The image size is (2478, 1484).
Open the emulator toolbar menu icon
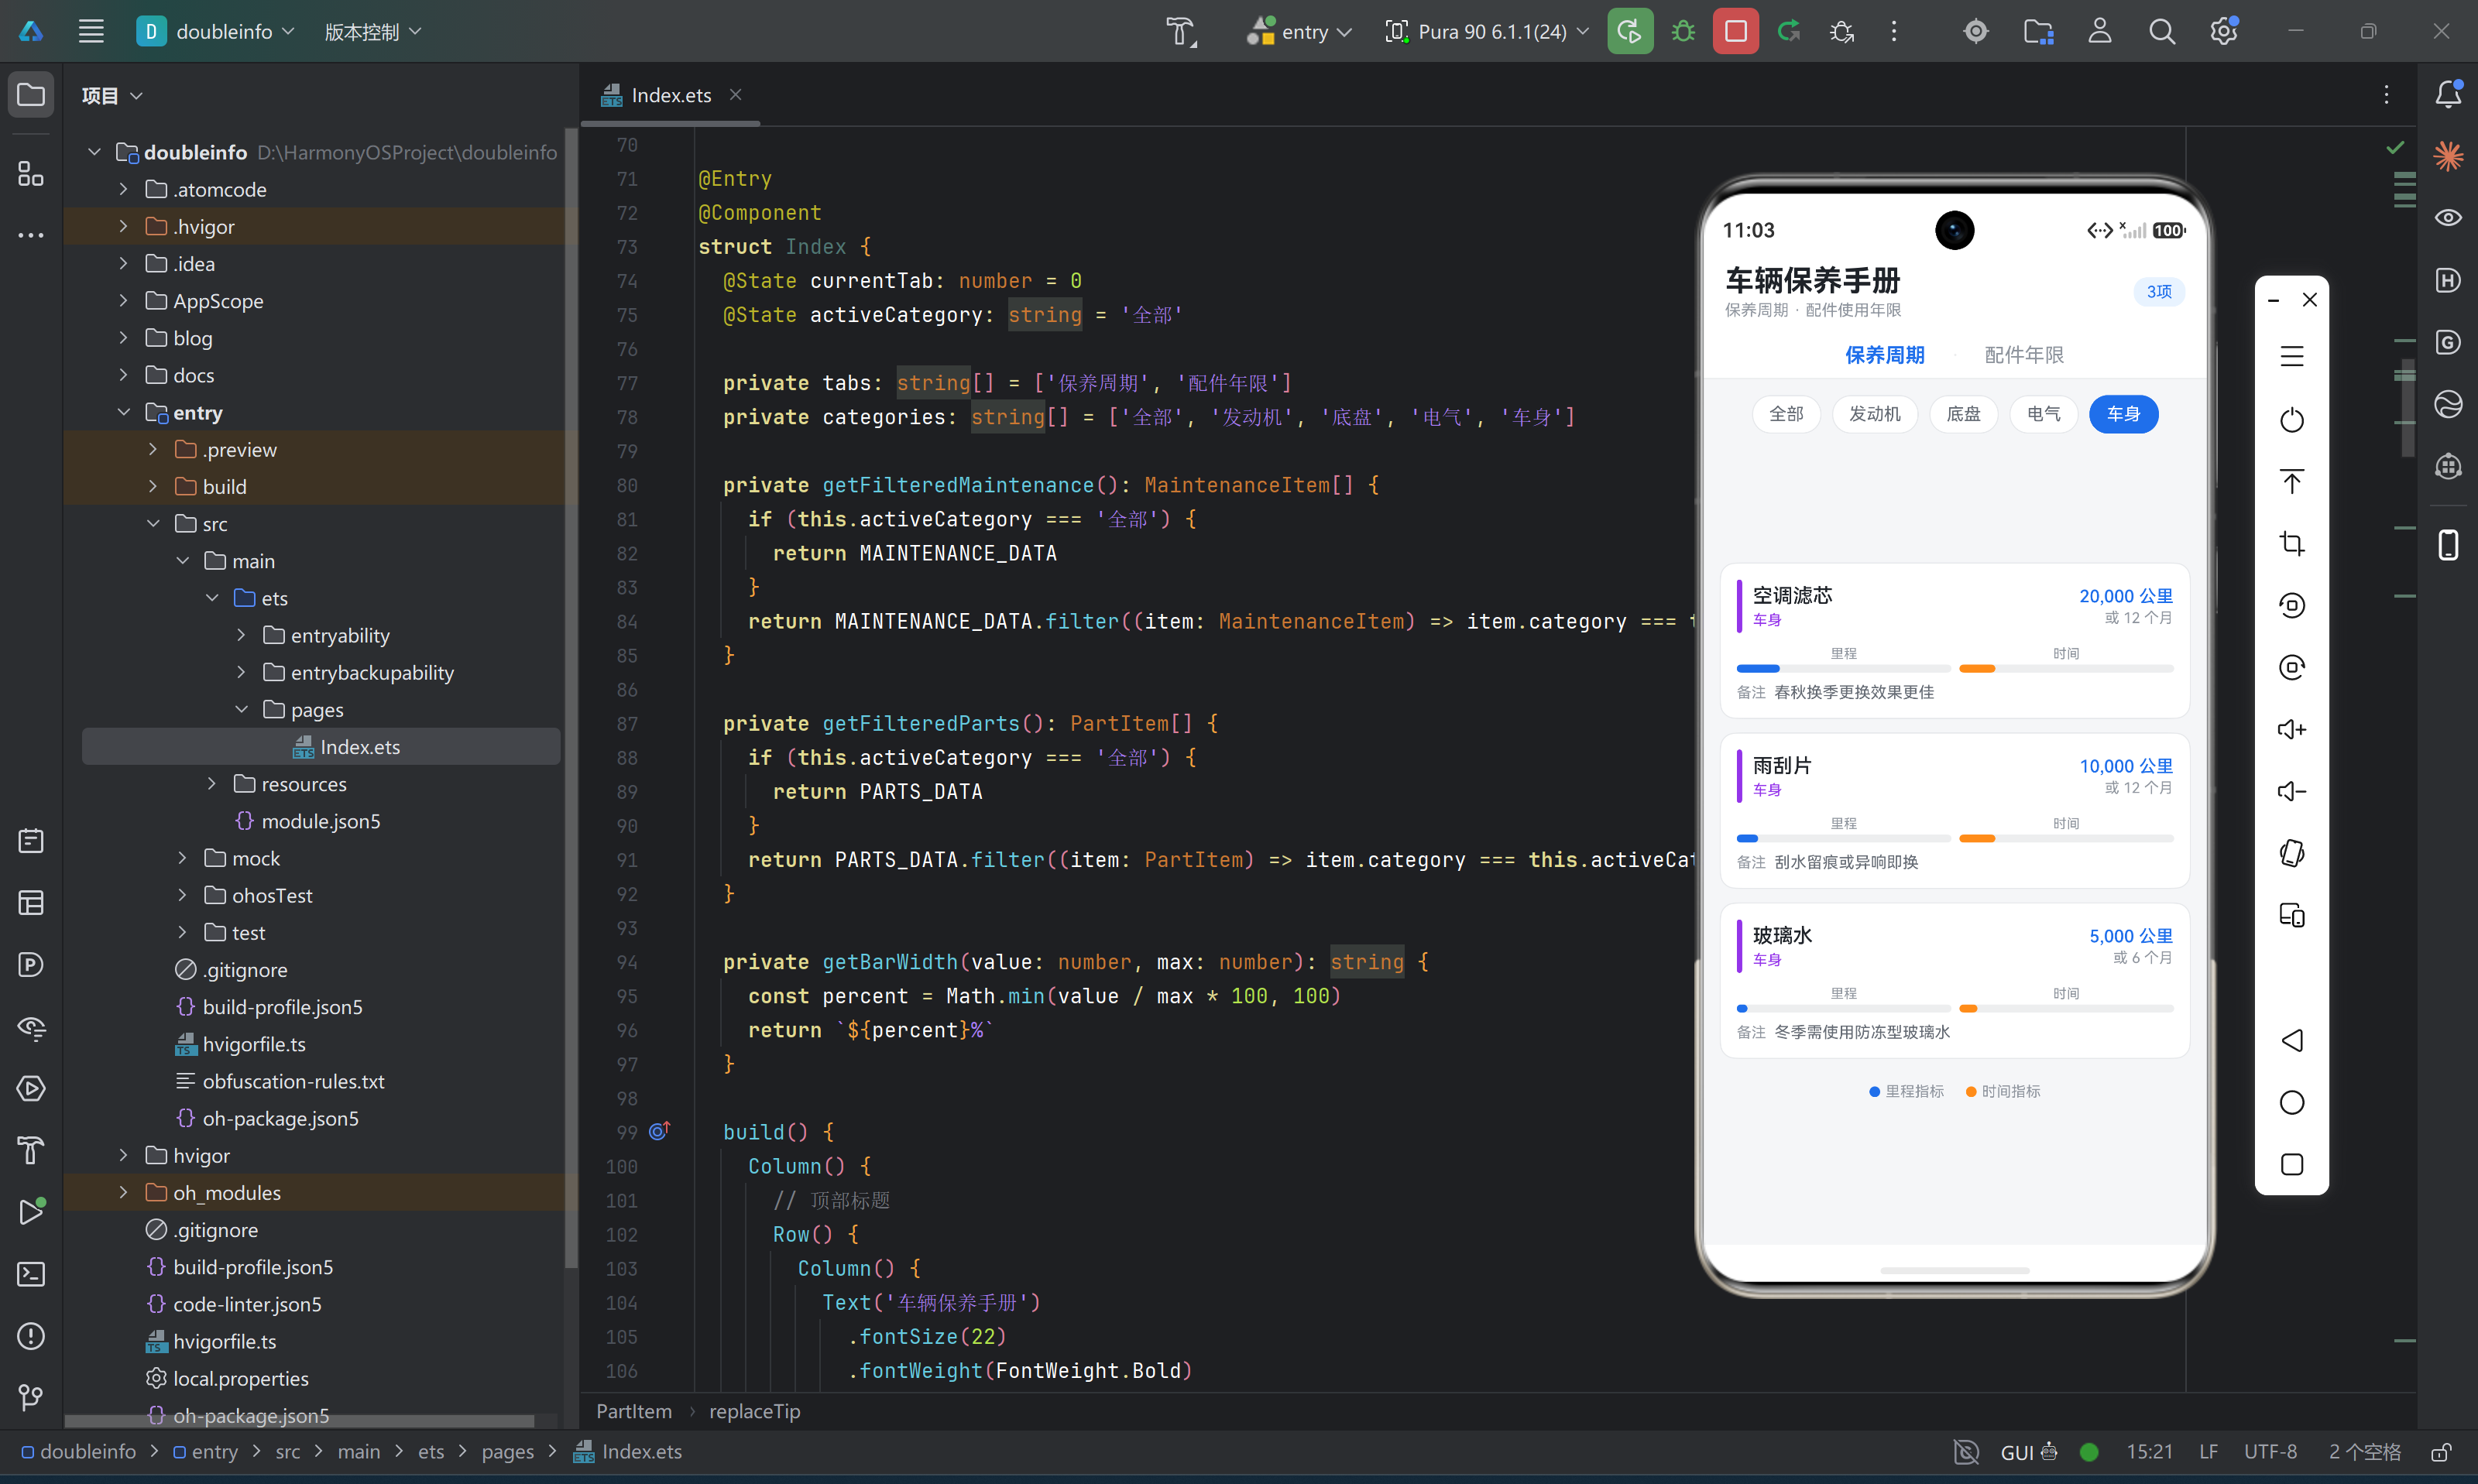pos(2292,356)
